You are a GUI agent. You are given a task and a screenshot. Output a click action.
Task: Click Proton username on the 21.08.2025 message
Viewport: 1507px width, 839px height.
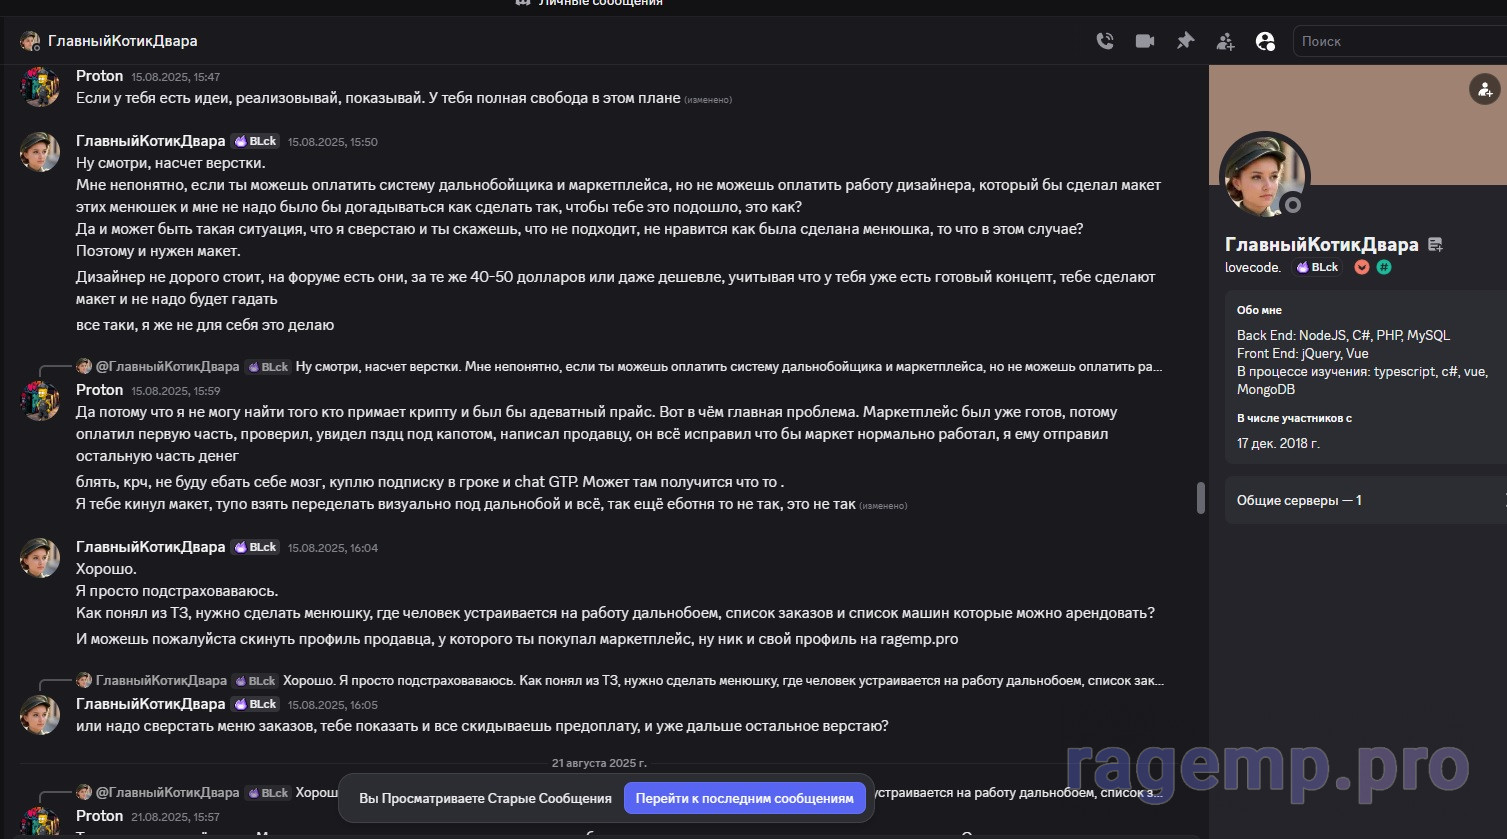[x=99, y=816]
